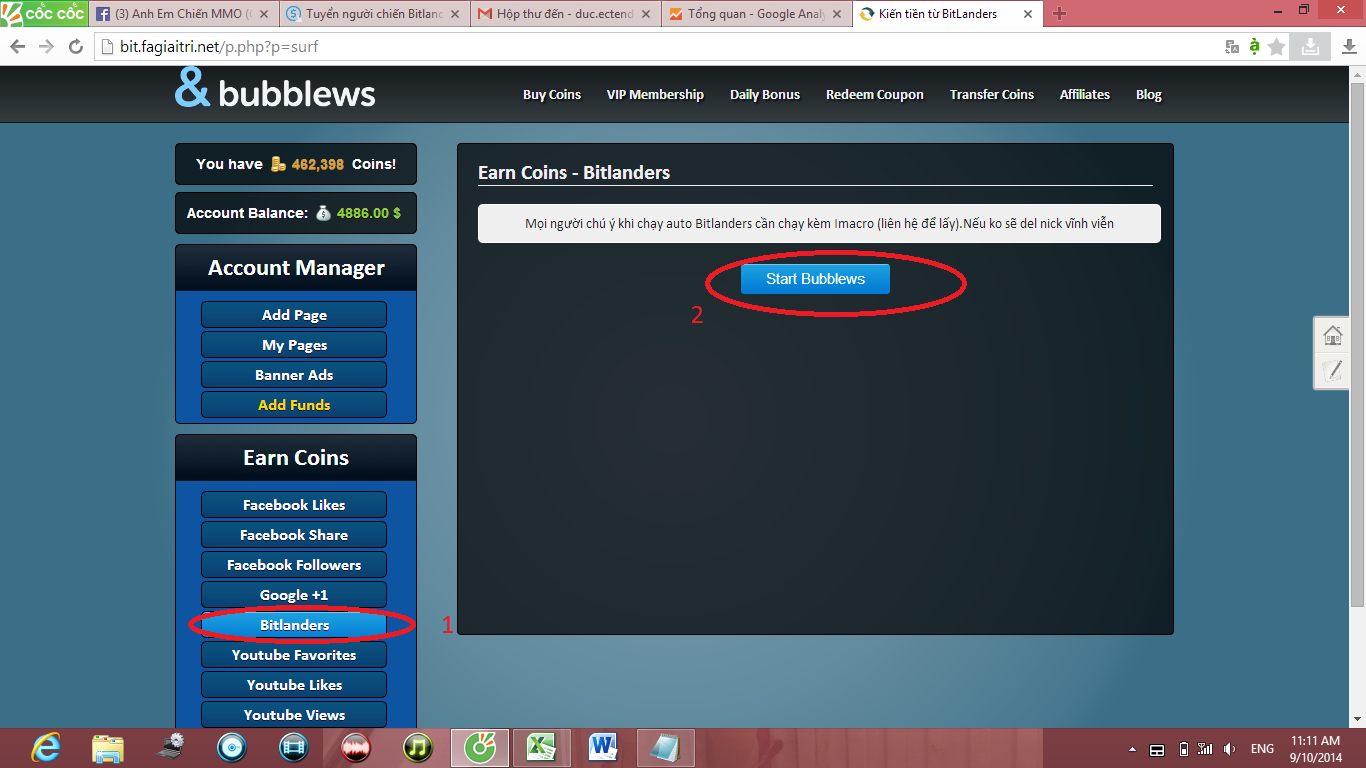Click the highlighted media download button
This screenshot has height=768, width=1366.
(1309, 47)
